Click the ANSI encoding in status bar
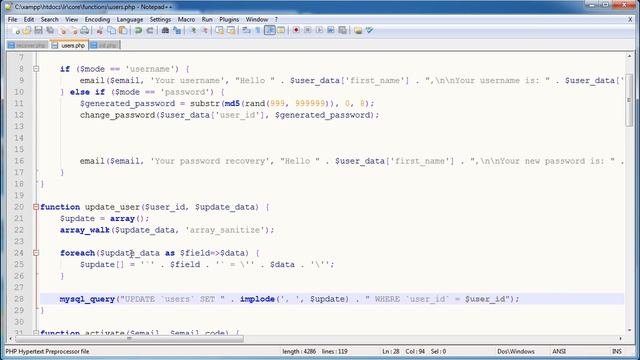 click(x=559, y=351)
